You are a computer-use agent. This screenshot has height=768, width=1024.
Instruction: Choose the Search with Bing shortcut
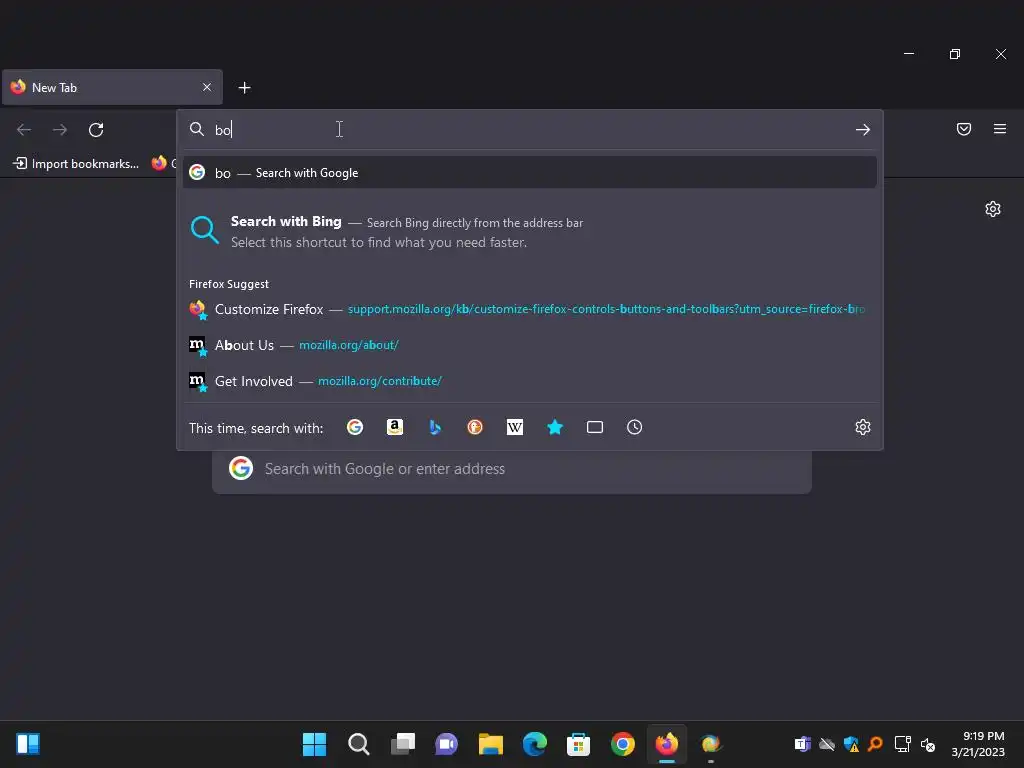click(x=529, y=231)
